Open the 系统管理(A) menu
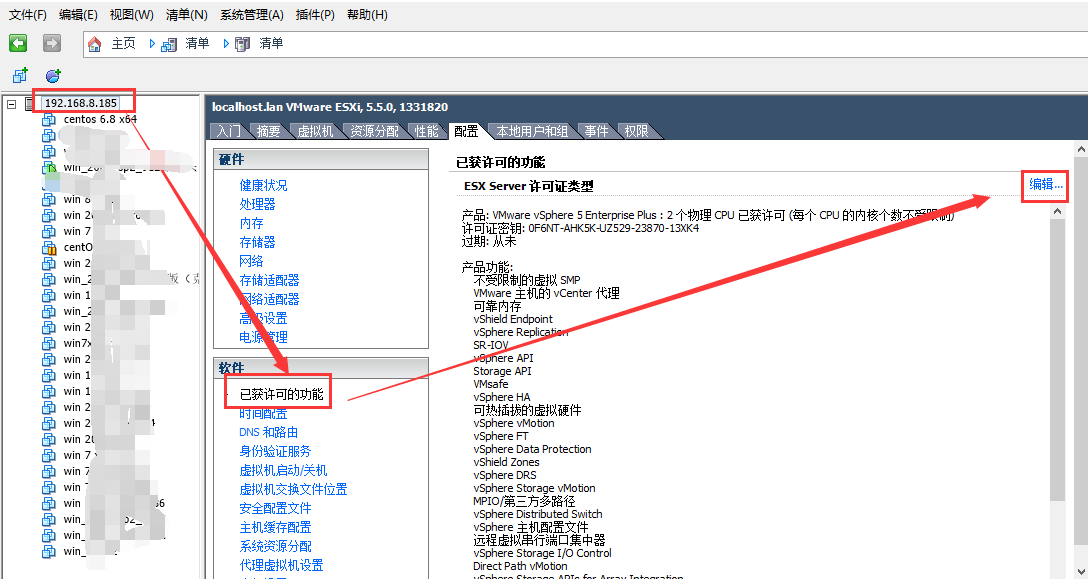This screenshot has height=579, width=1088. click(252, 15)
